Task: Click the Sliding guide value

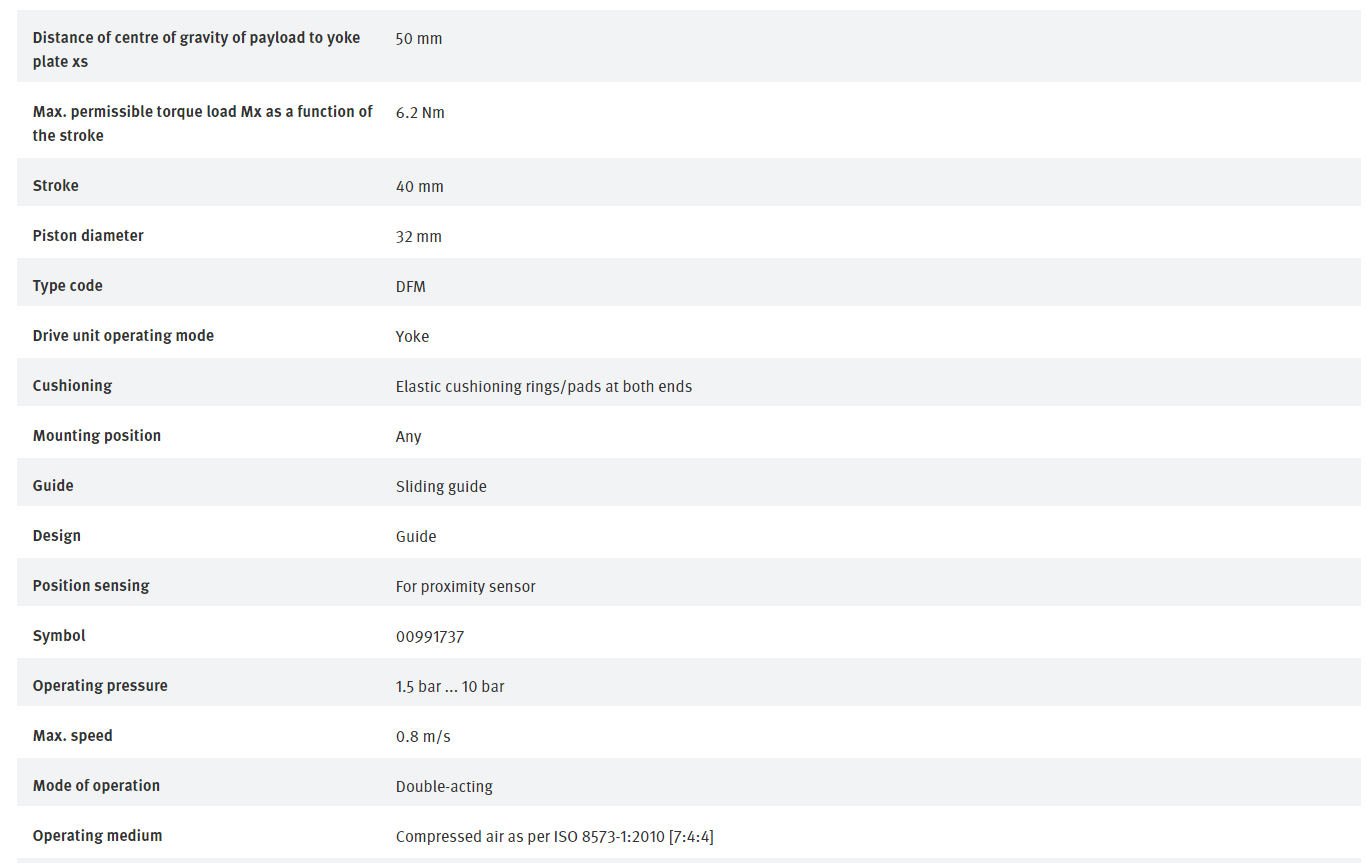Action: coord(441,487)
